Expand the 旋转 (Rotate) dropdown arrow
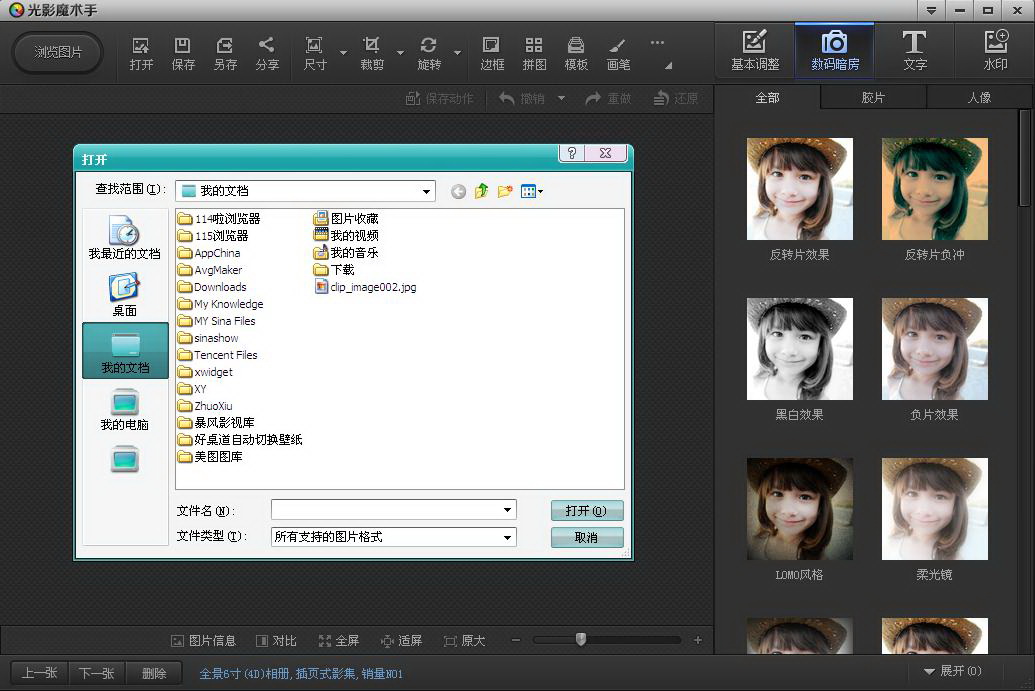Screen dimensions: 1035x691 point(458,53)
